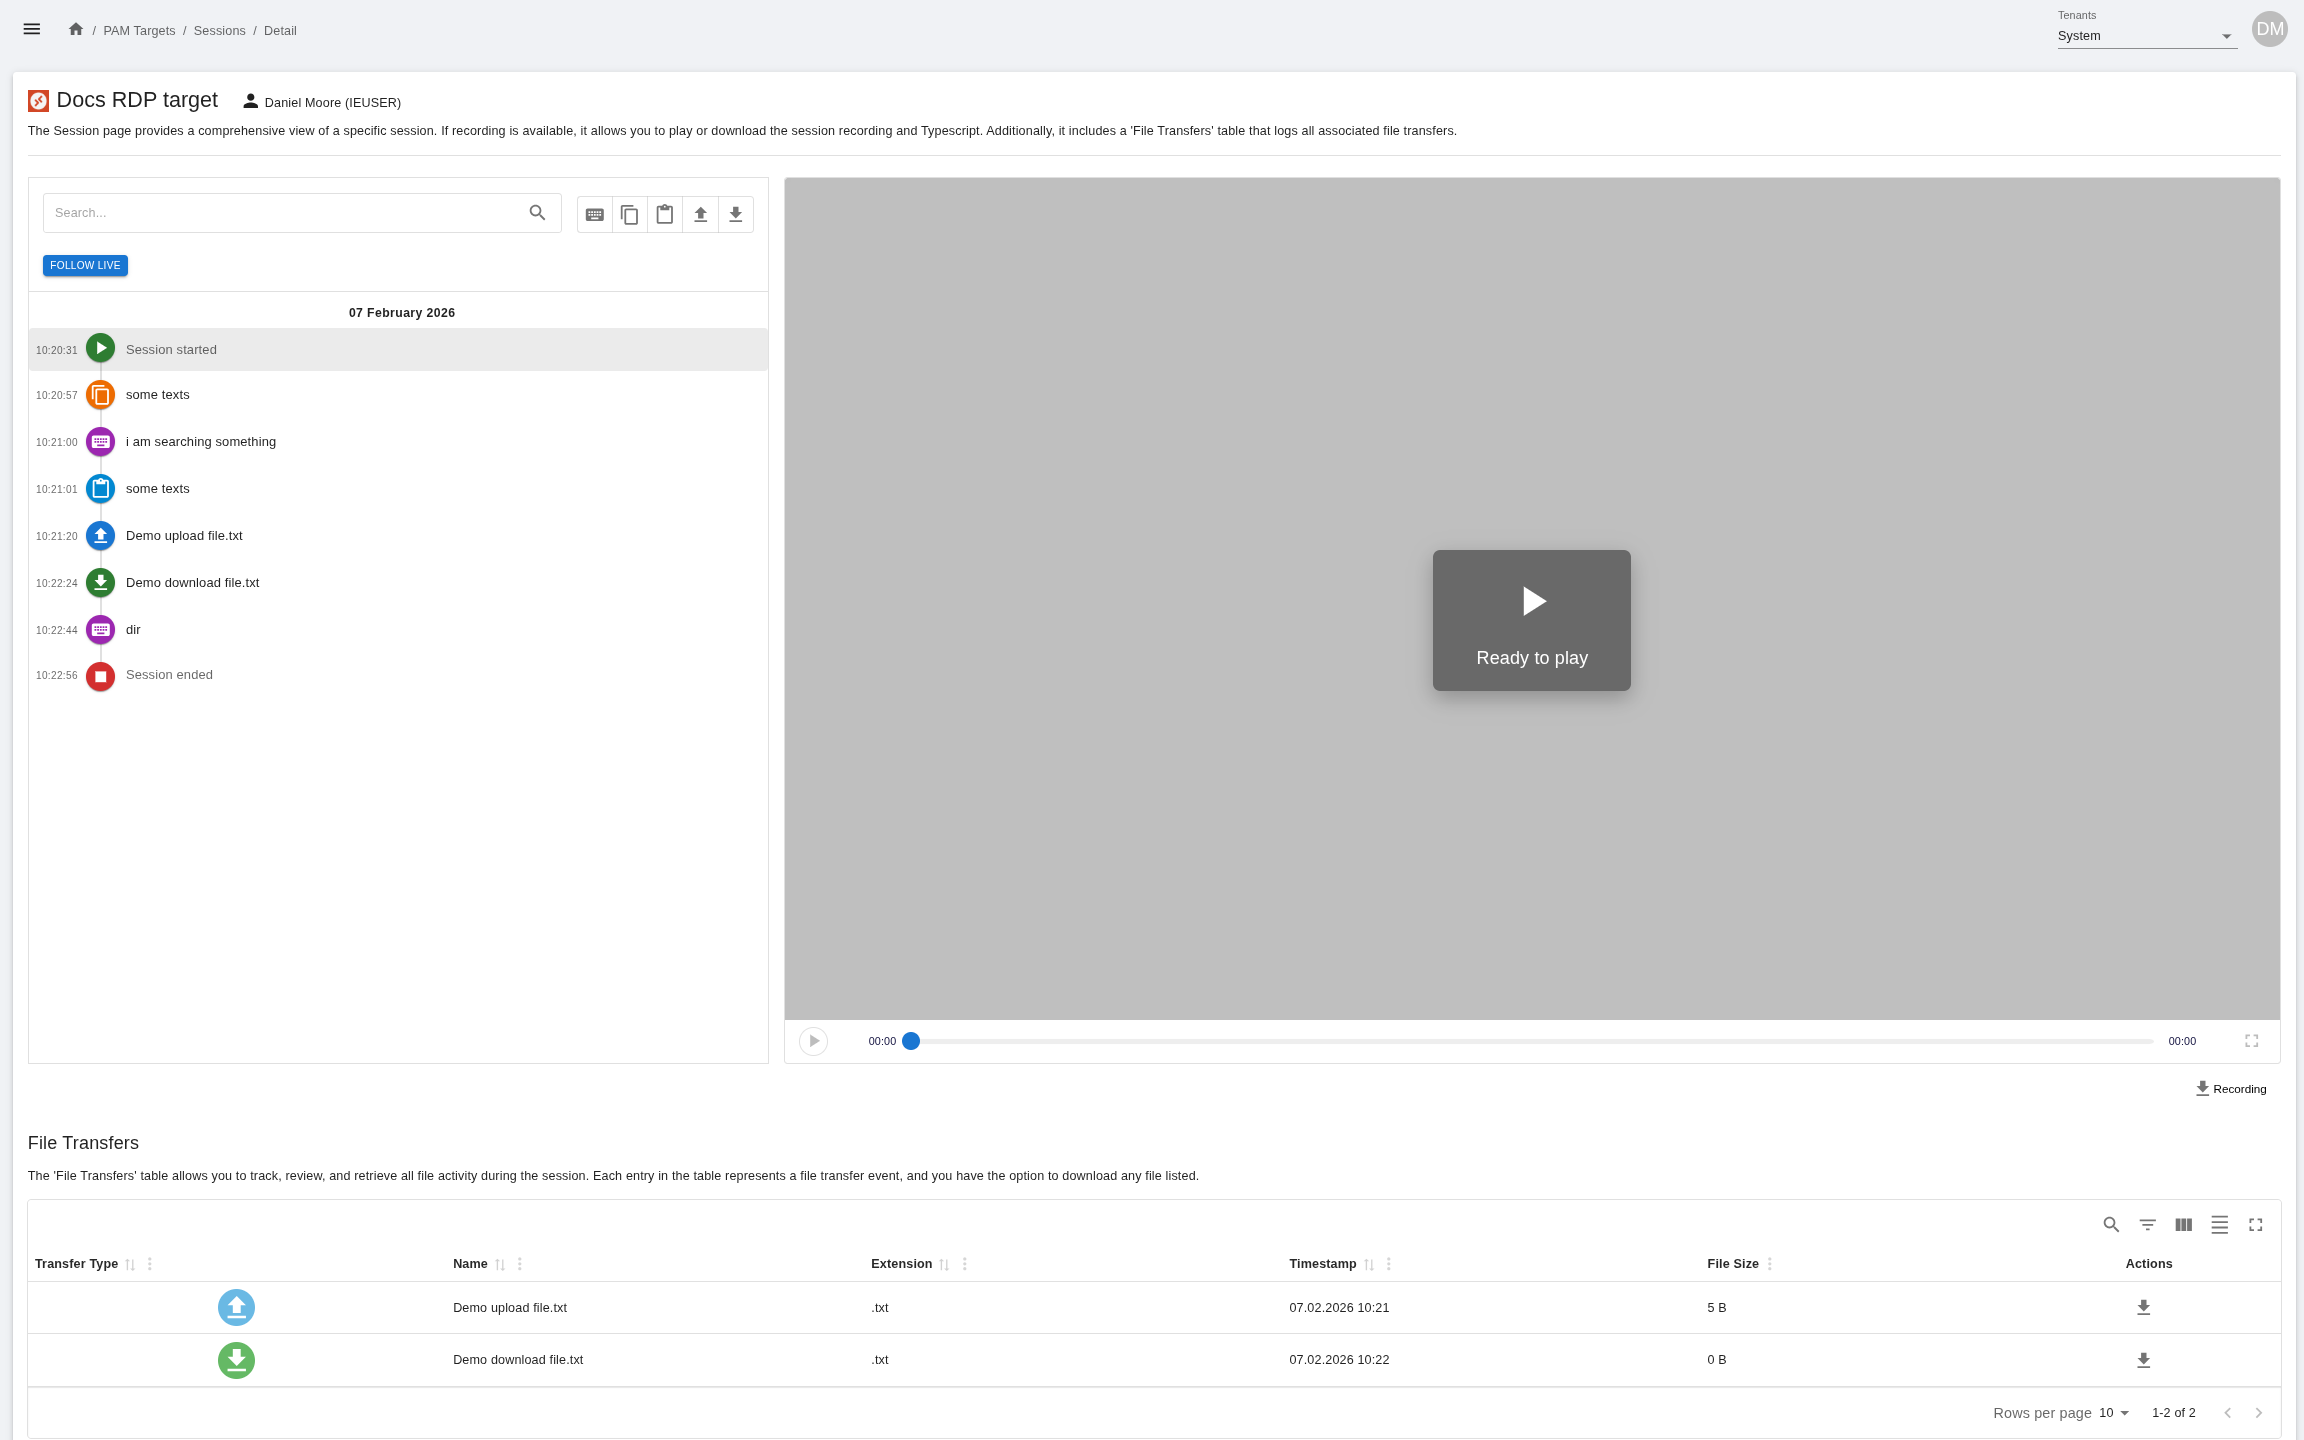Download the session Recording
The height and width of the screenshot is (1440, 2304).
pyautogui.click(x=2230, y=1089)
